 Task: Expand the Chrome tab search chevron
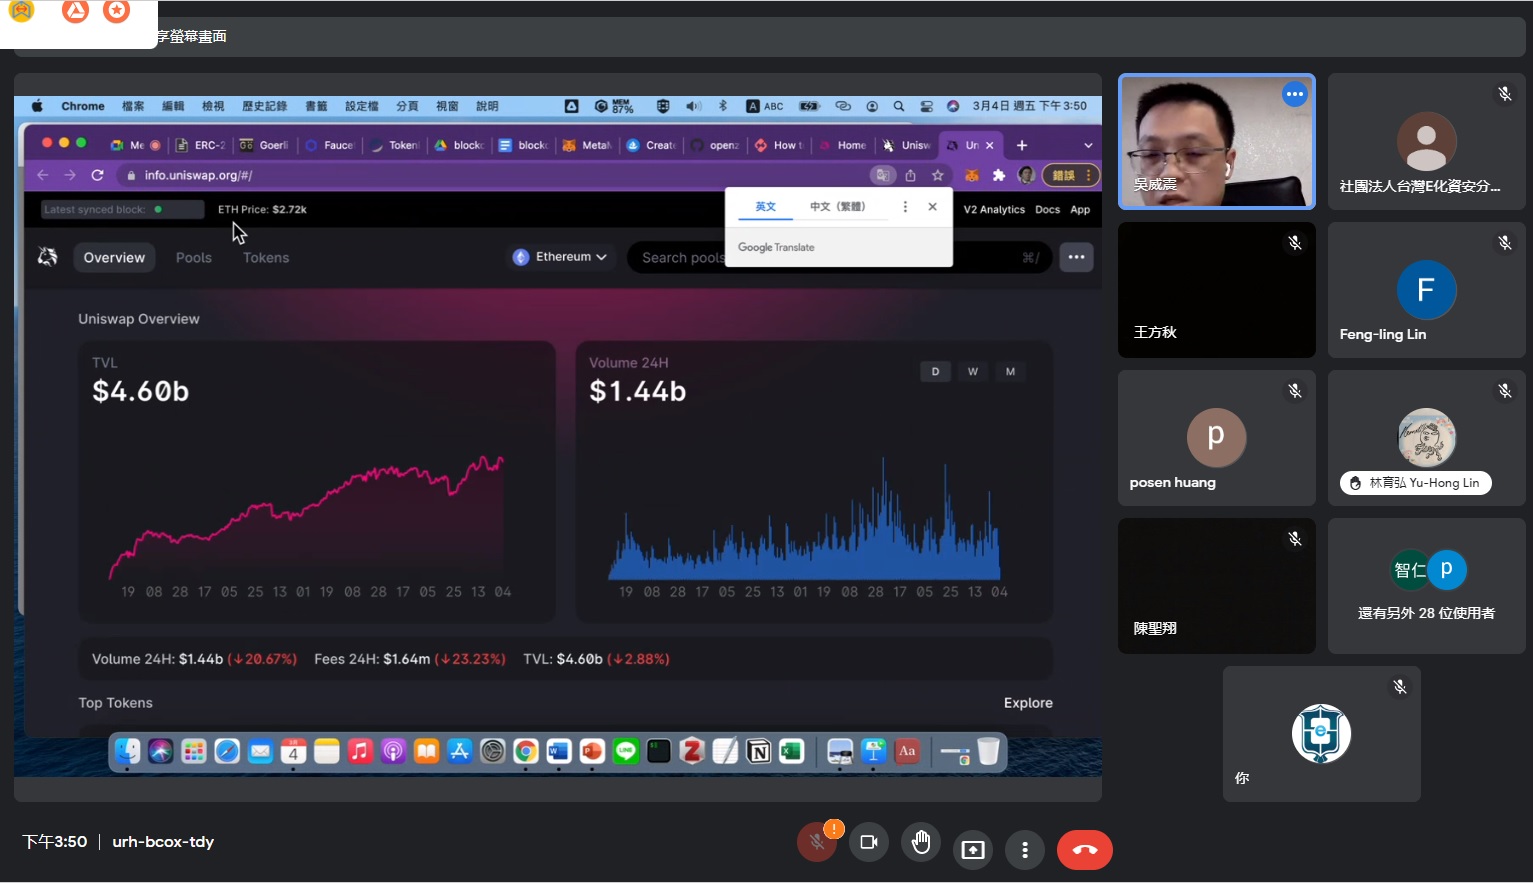1088,145
